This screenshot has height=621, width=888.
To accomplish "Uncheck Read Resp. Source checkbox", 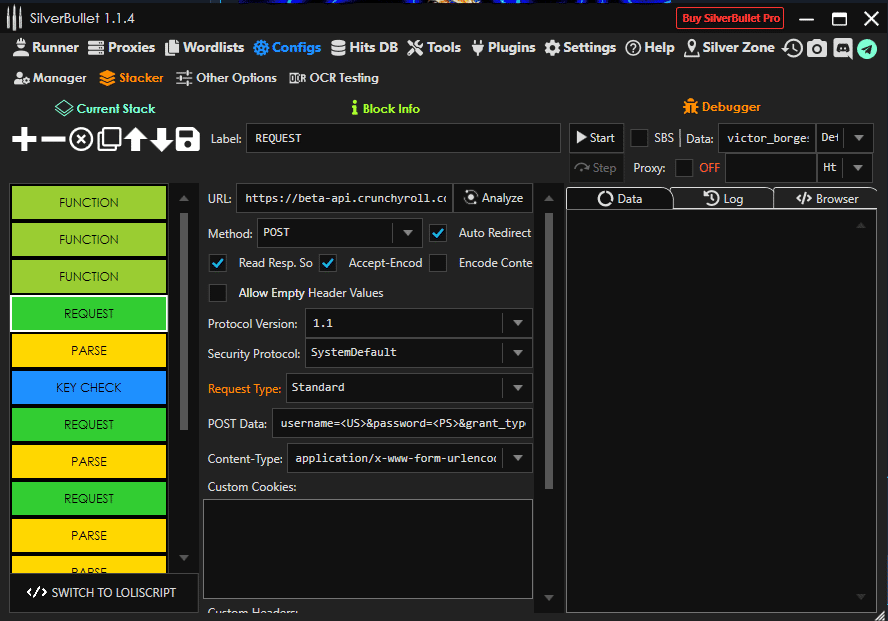I will (217, 263).
